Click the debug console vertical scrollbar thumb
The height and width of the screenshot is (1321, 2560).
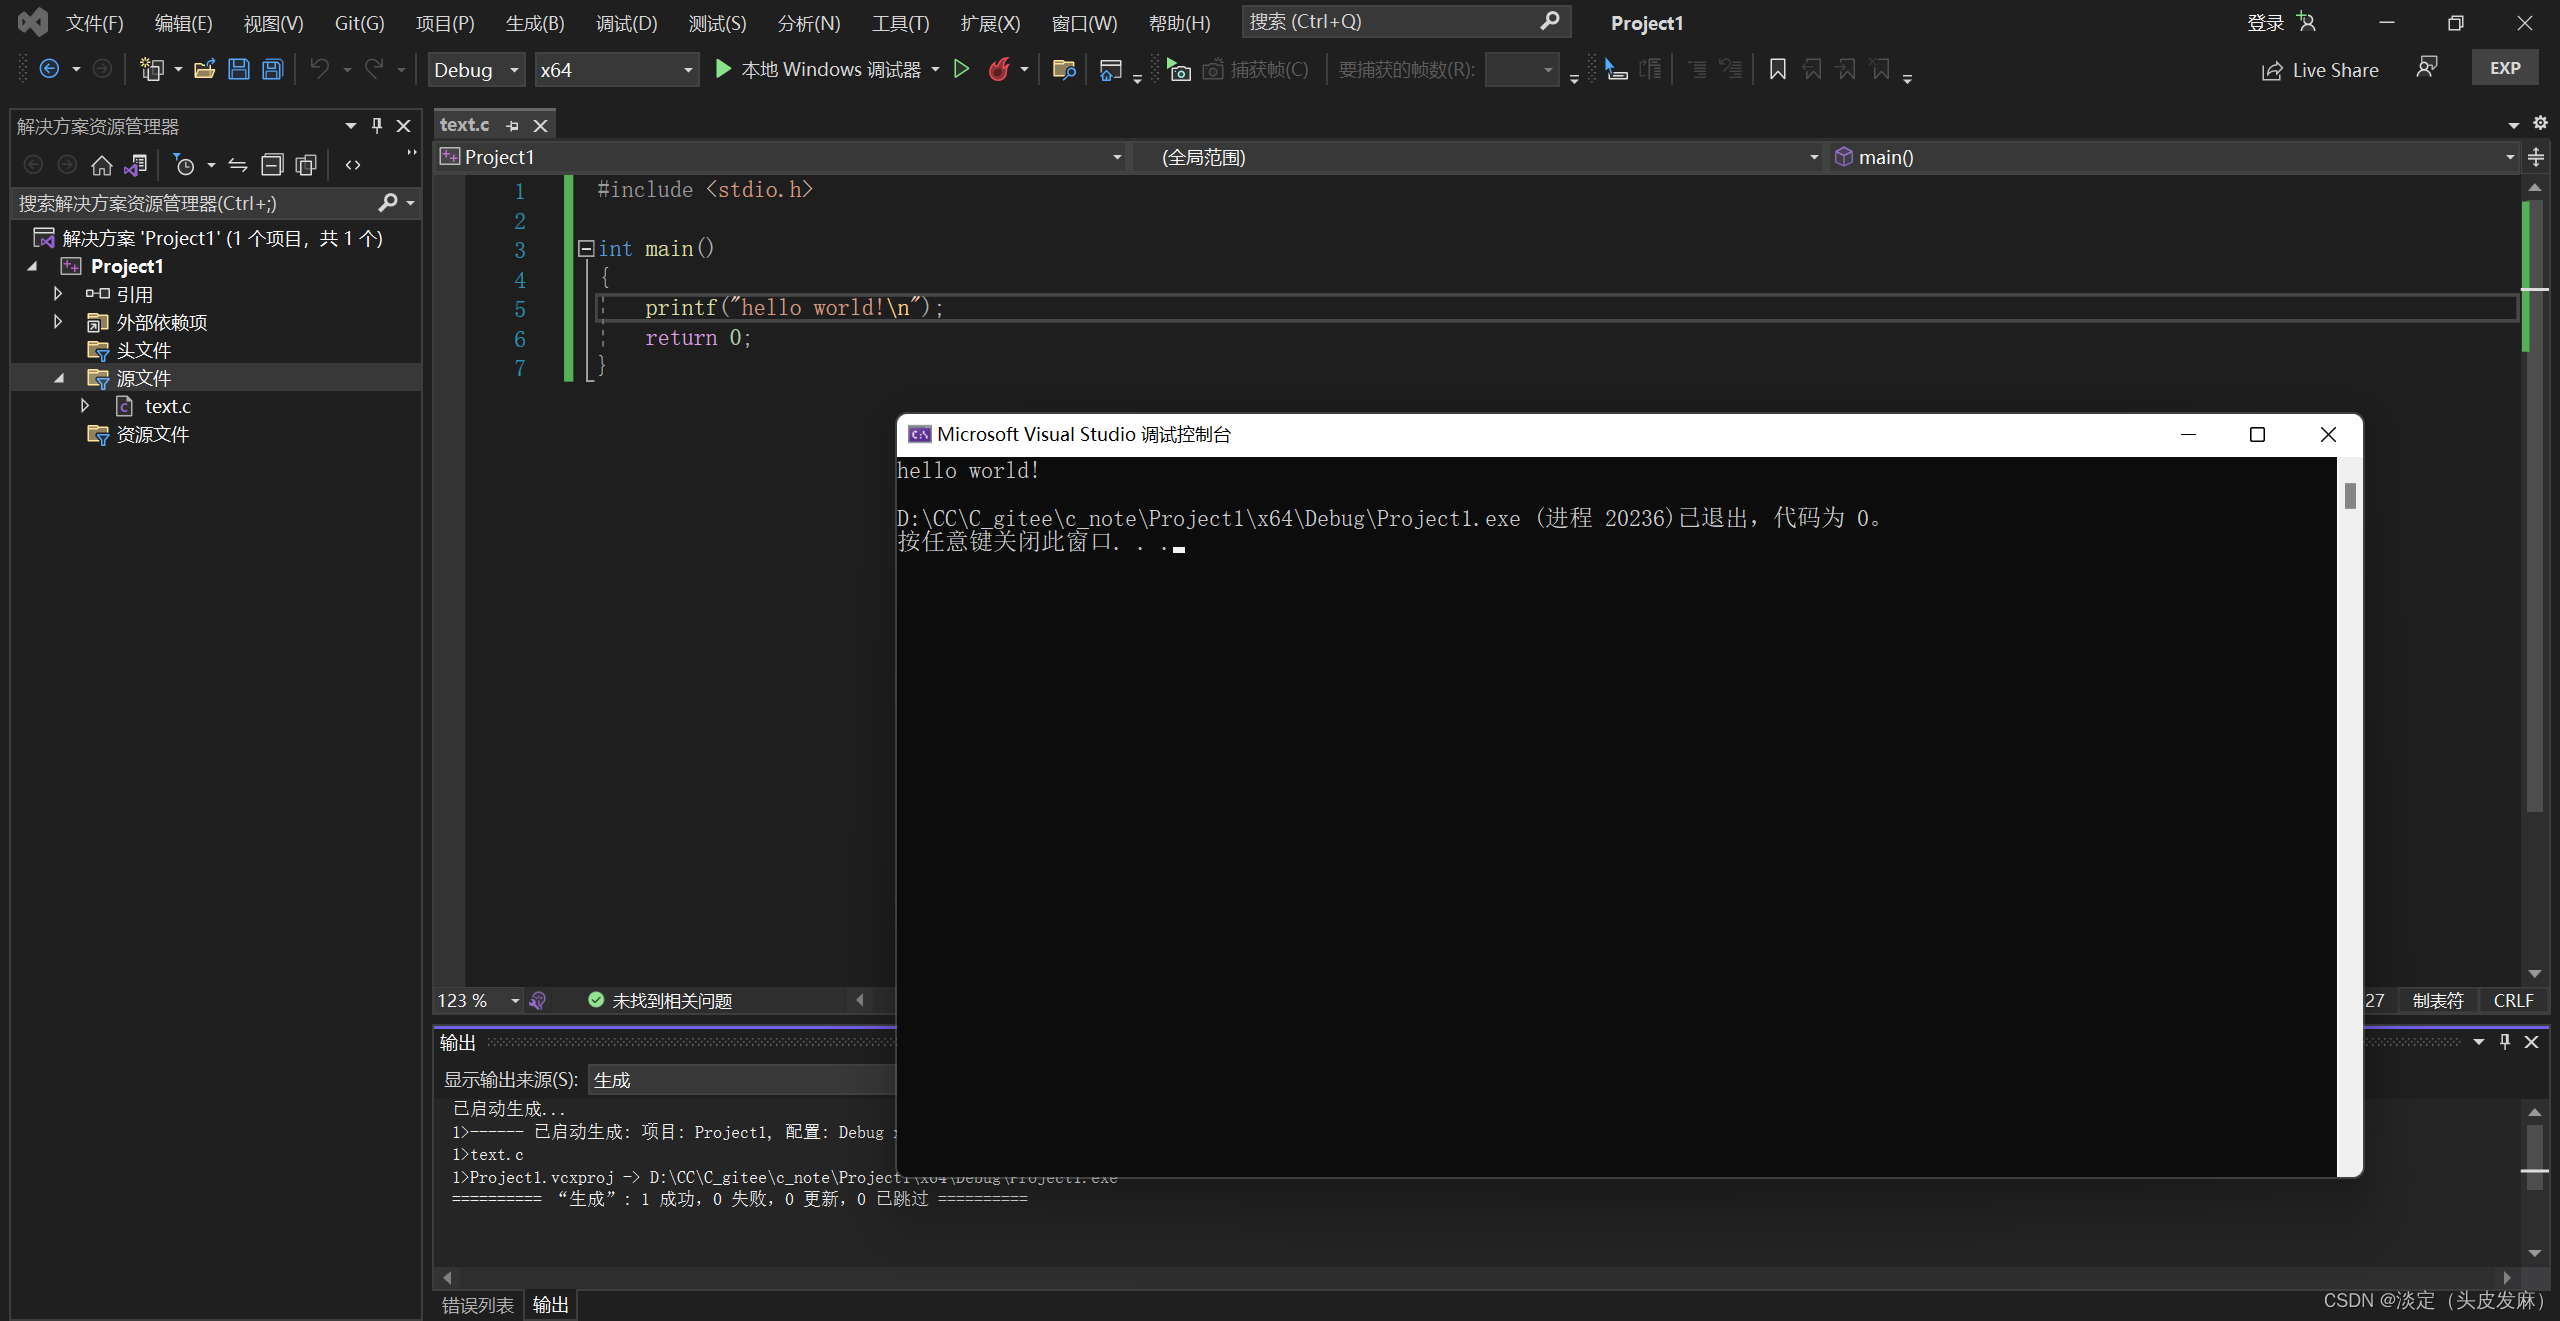(x=2350, y=496)
